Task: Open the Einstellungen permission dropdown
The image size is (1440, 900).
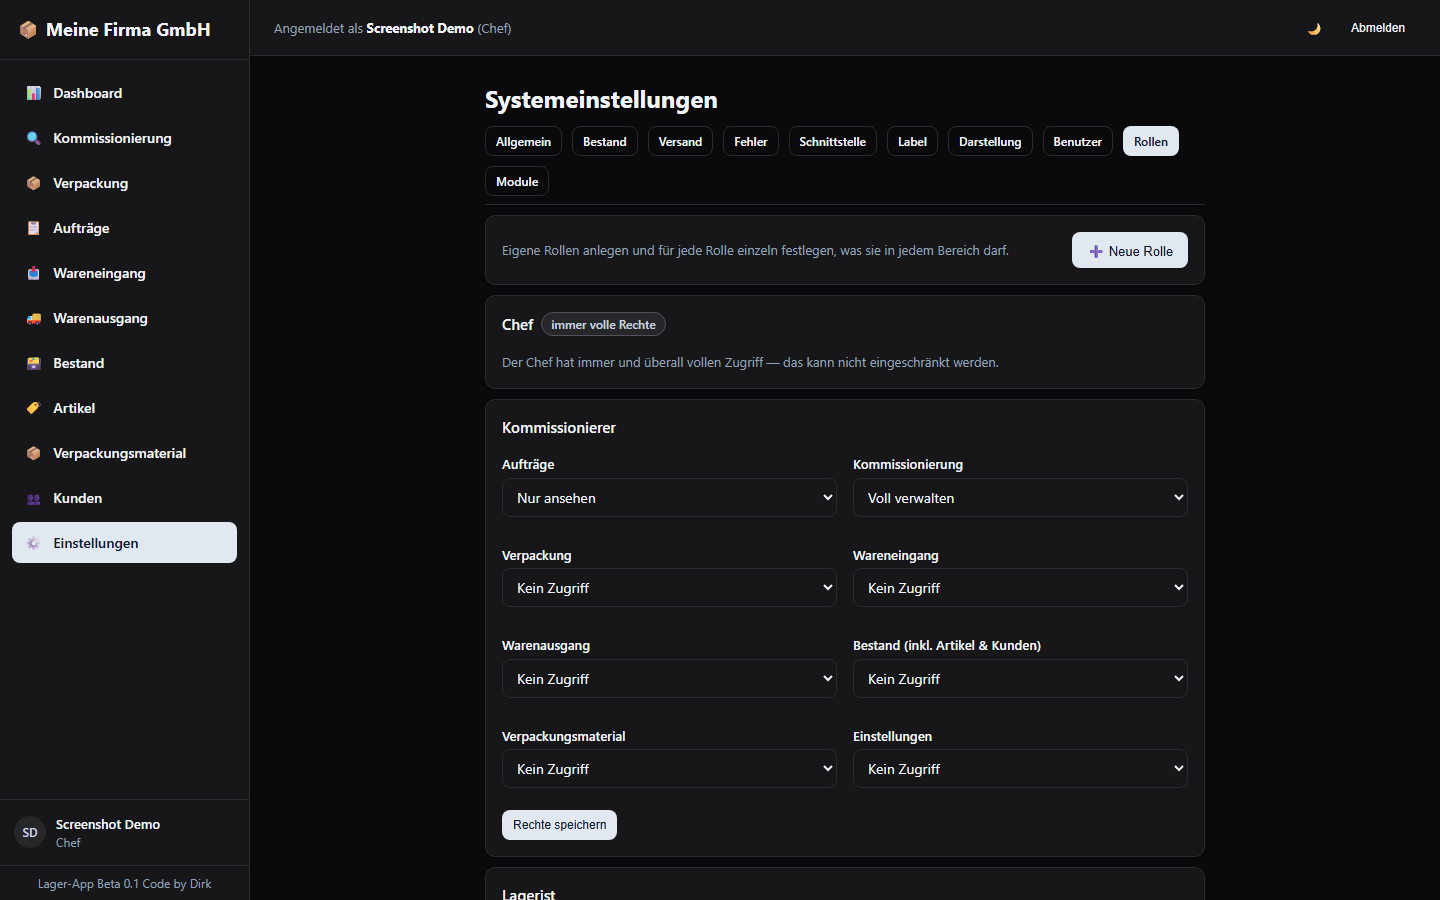Action: point(1020,769)
